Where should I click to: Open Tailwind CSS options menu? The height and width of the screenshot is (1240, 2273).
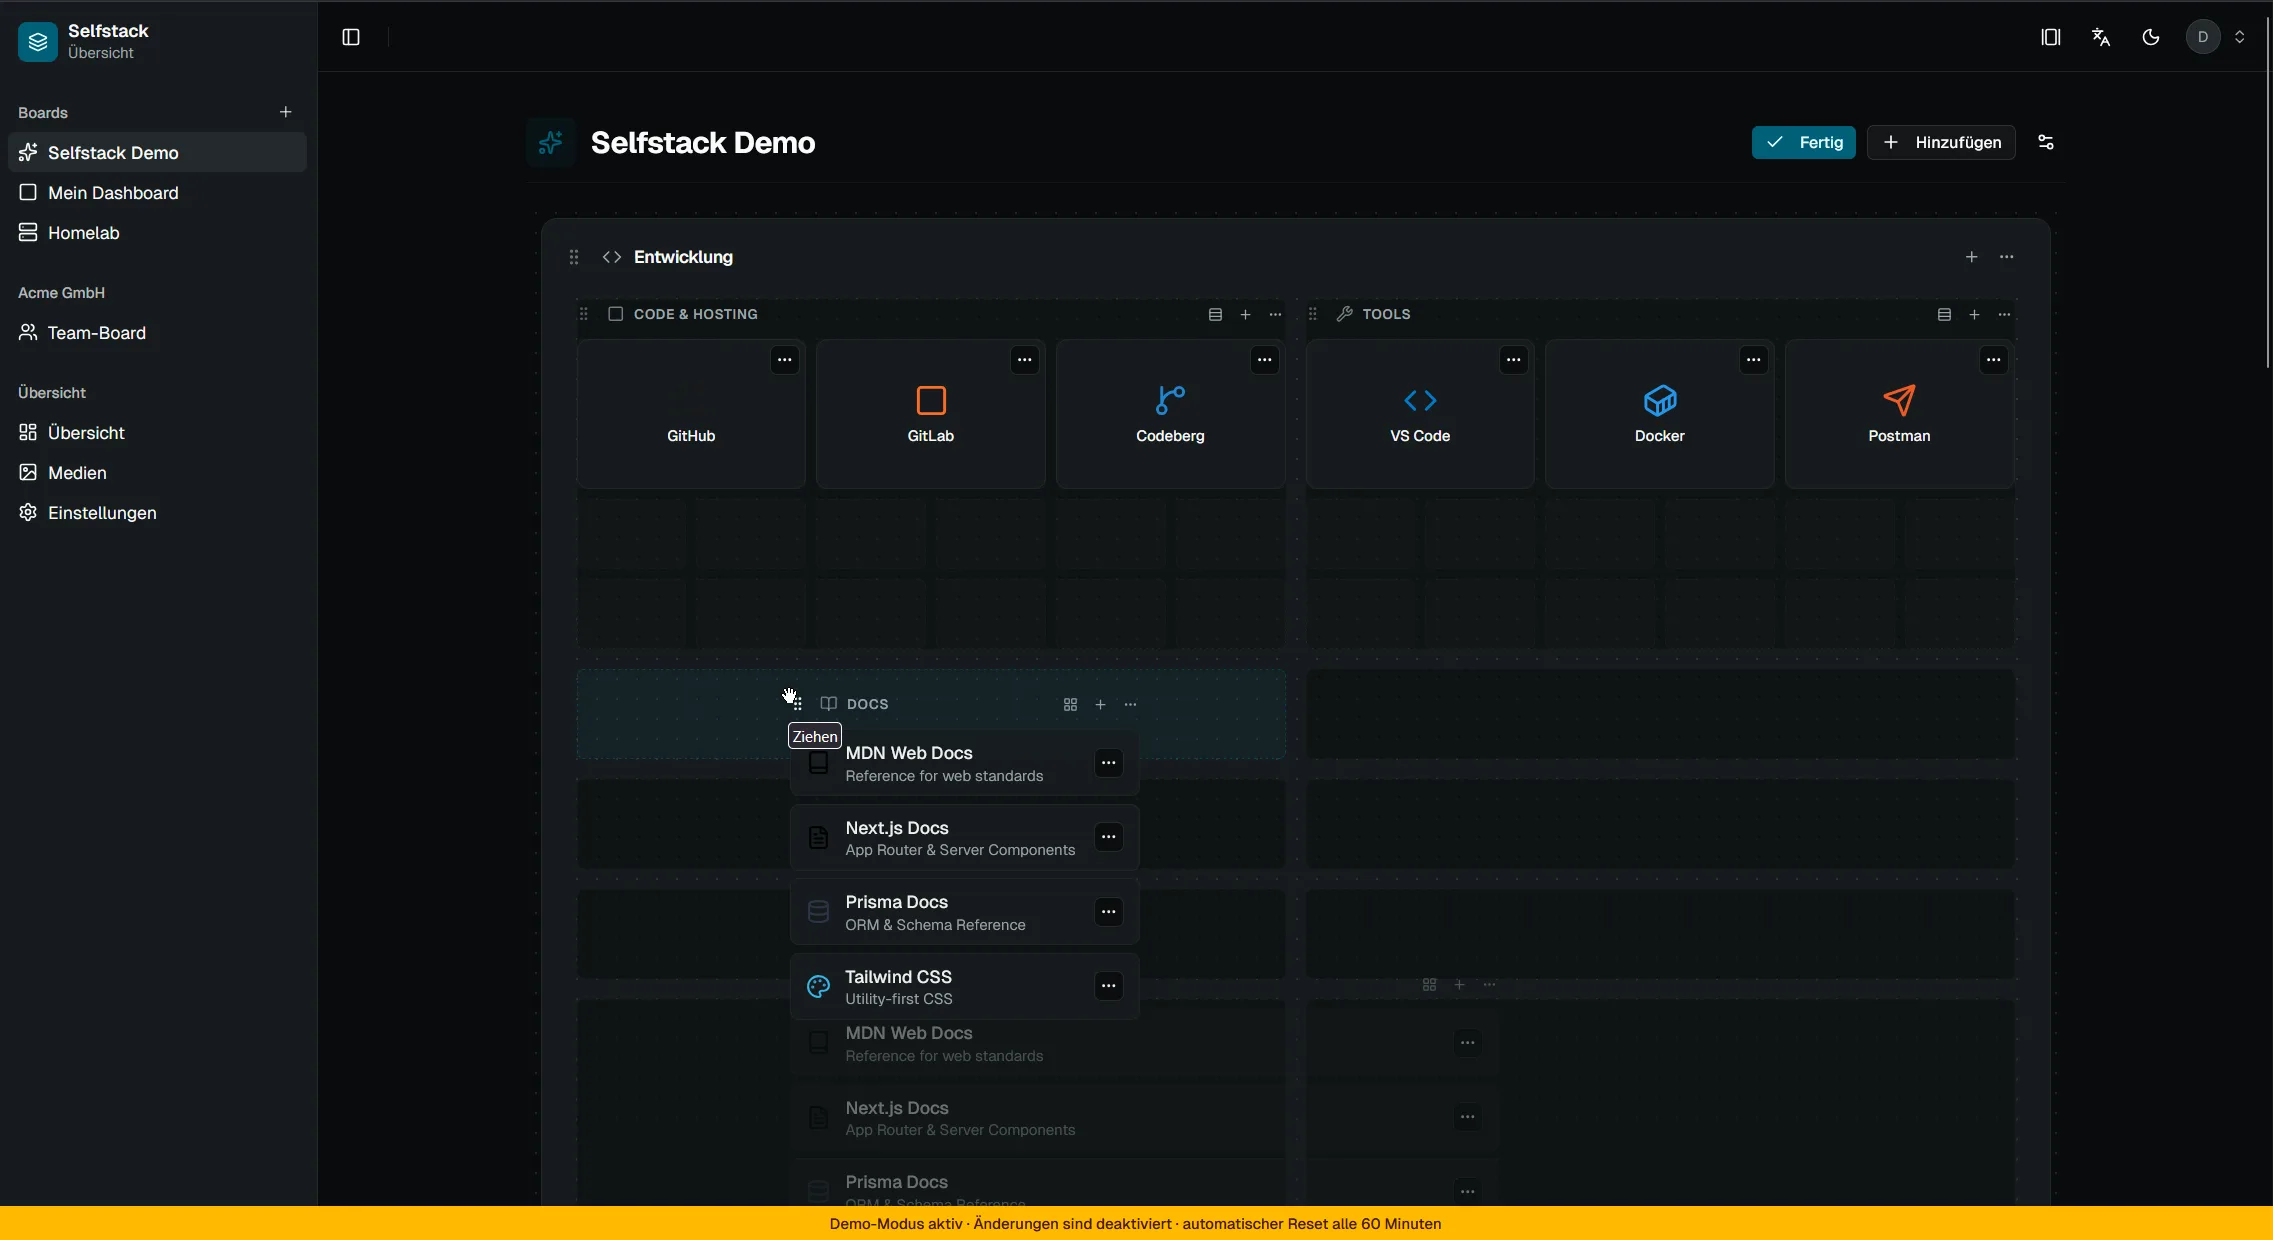click(x=1109, y=986)
